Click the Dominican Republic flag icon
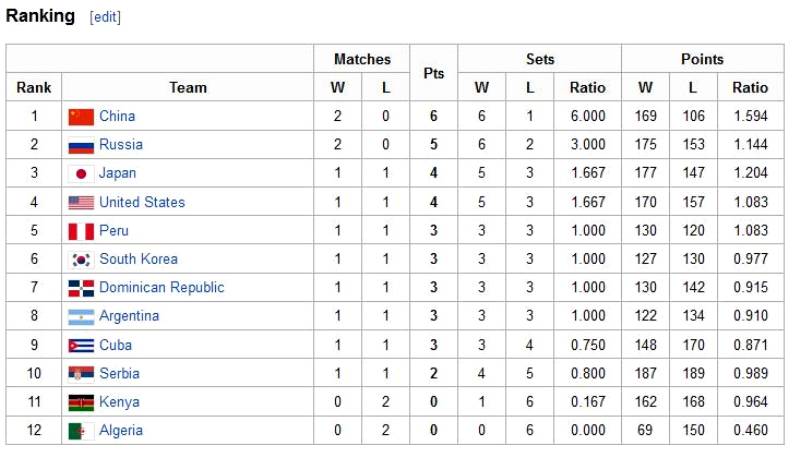Image resolution: width=800 pixels, height=457 pixels. 81,288
